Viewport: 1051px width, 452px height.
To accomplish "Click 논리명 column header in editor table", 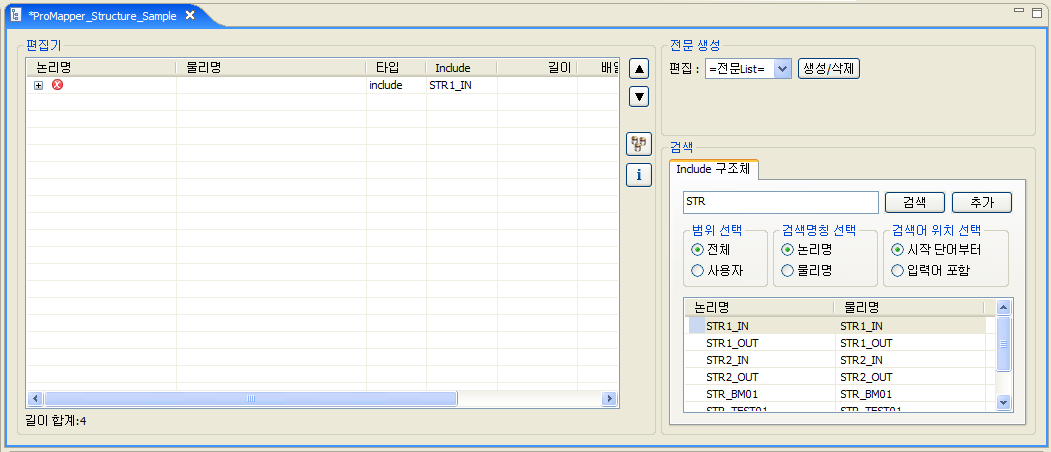I will (102, 68).
